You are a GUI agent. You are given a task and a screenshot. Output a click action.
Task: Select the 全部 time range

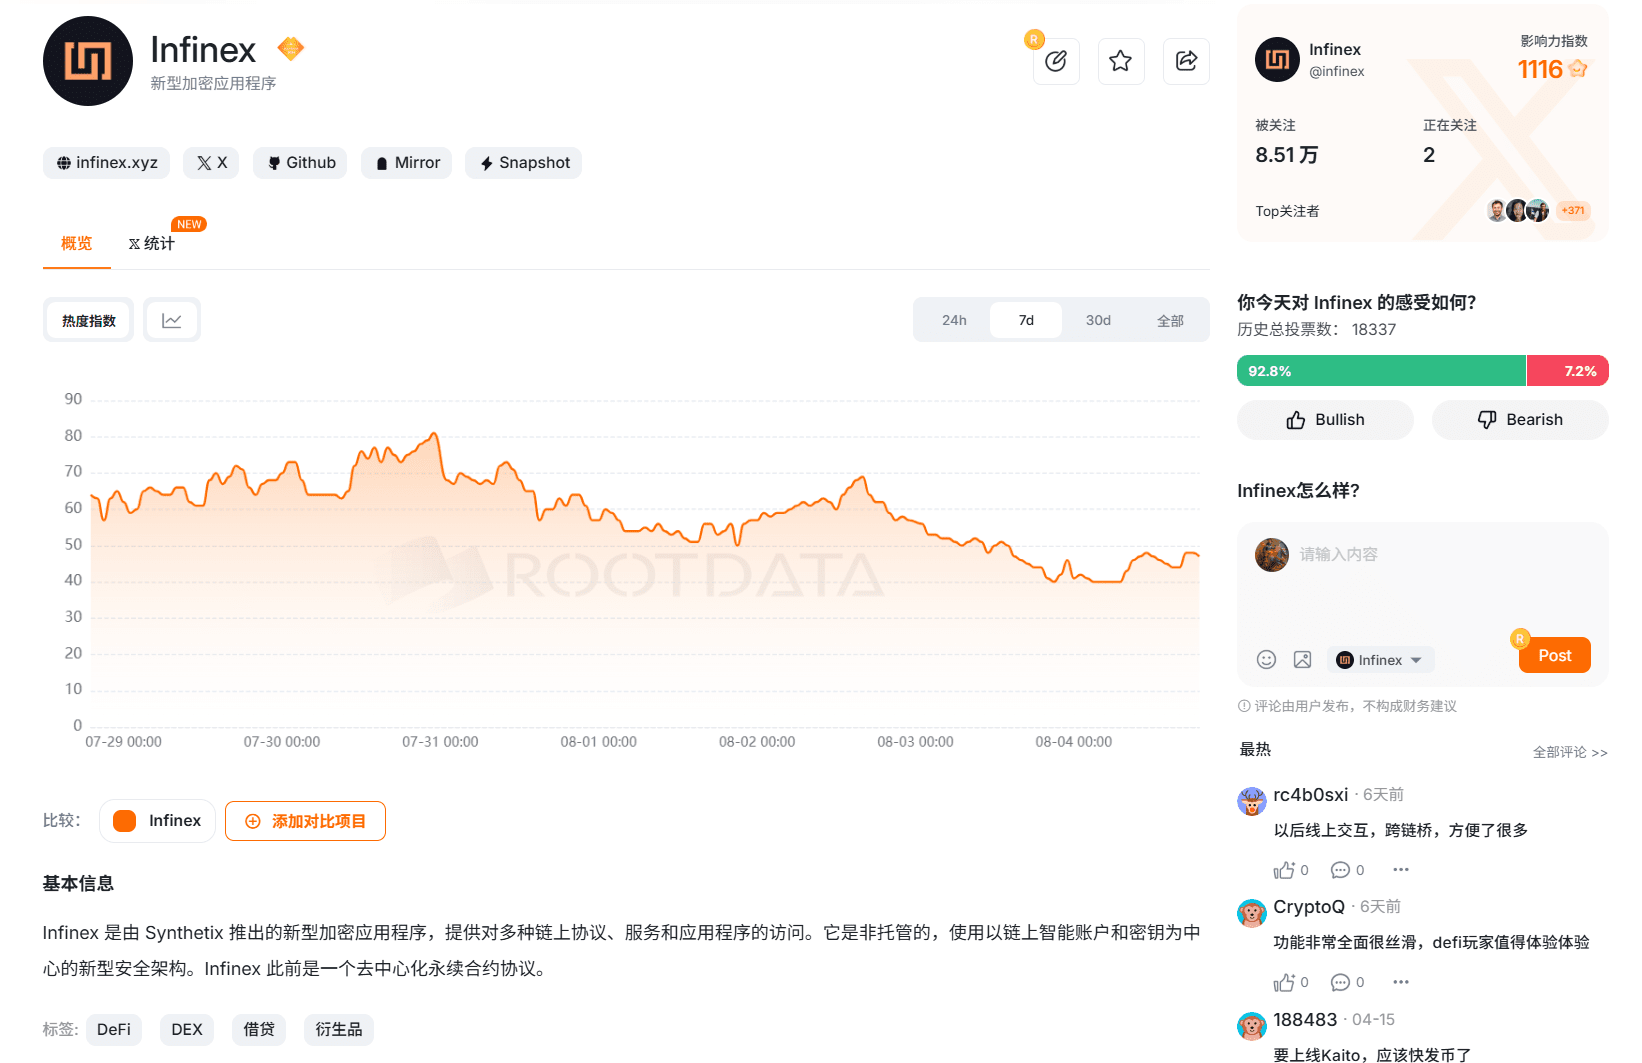click(1170, 320)
